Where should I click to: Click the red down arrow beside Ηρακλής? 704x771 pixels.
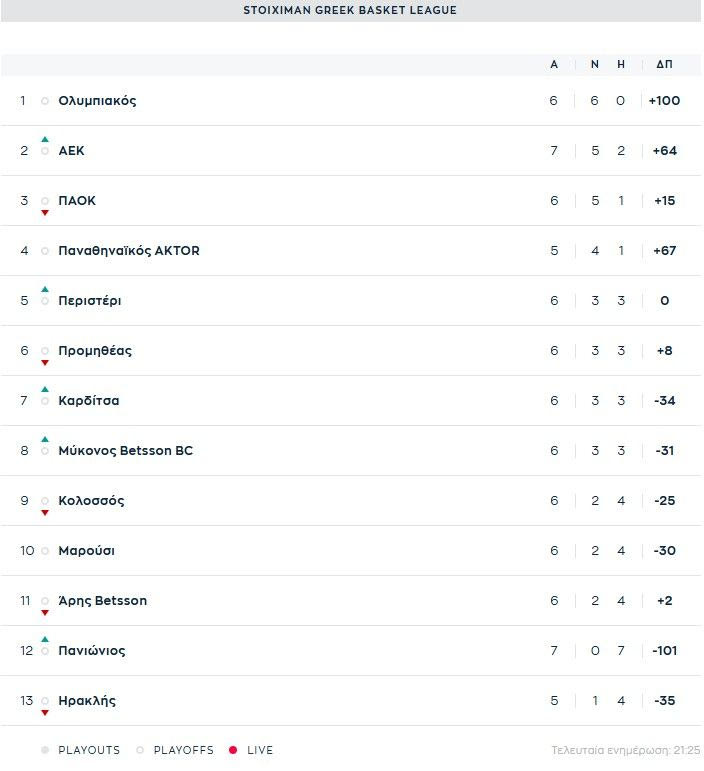[45, 712]
